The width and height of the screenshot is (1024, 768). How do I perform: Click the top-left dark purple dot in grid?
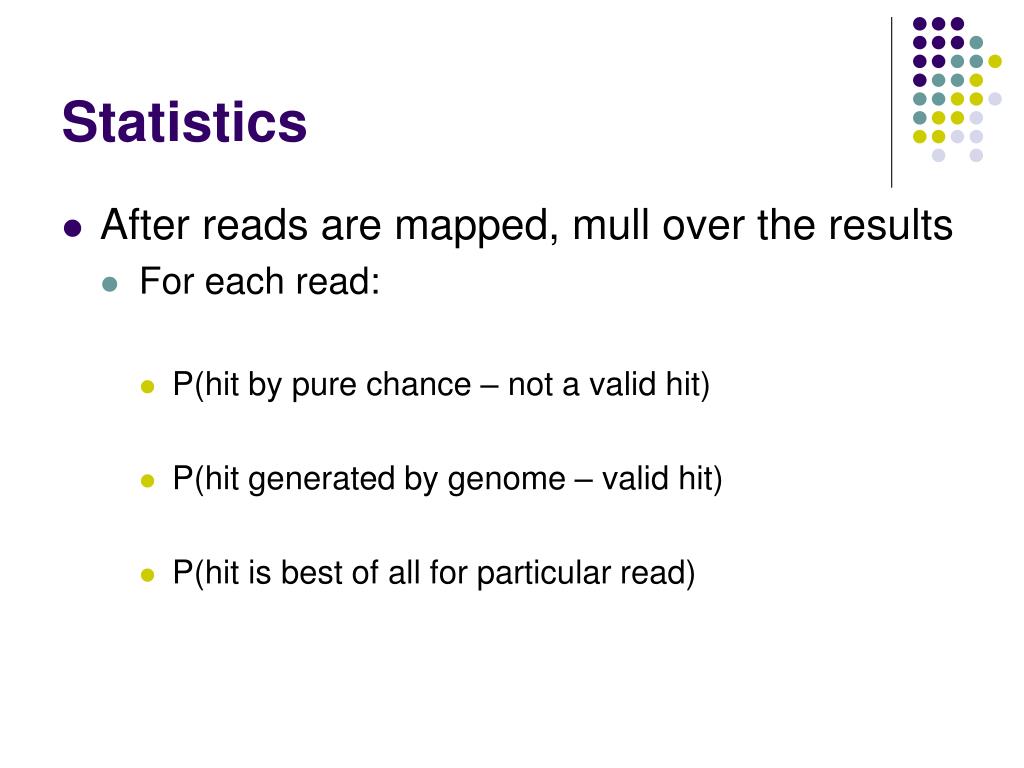pyautogui.click(x=920, y=24)
